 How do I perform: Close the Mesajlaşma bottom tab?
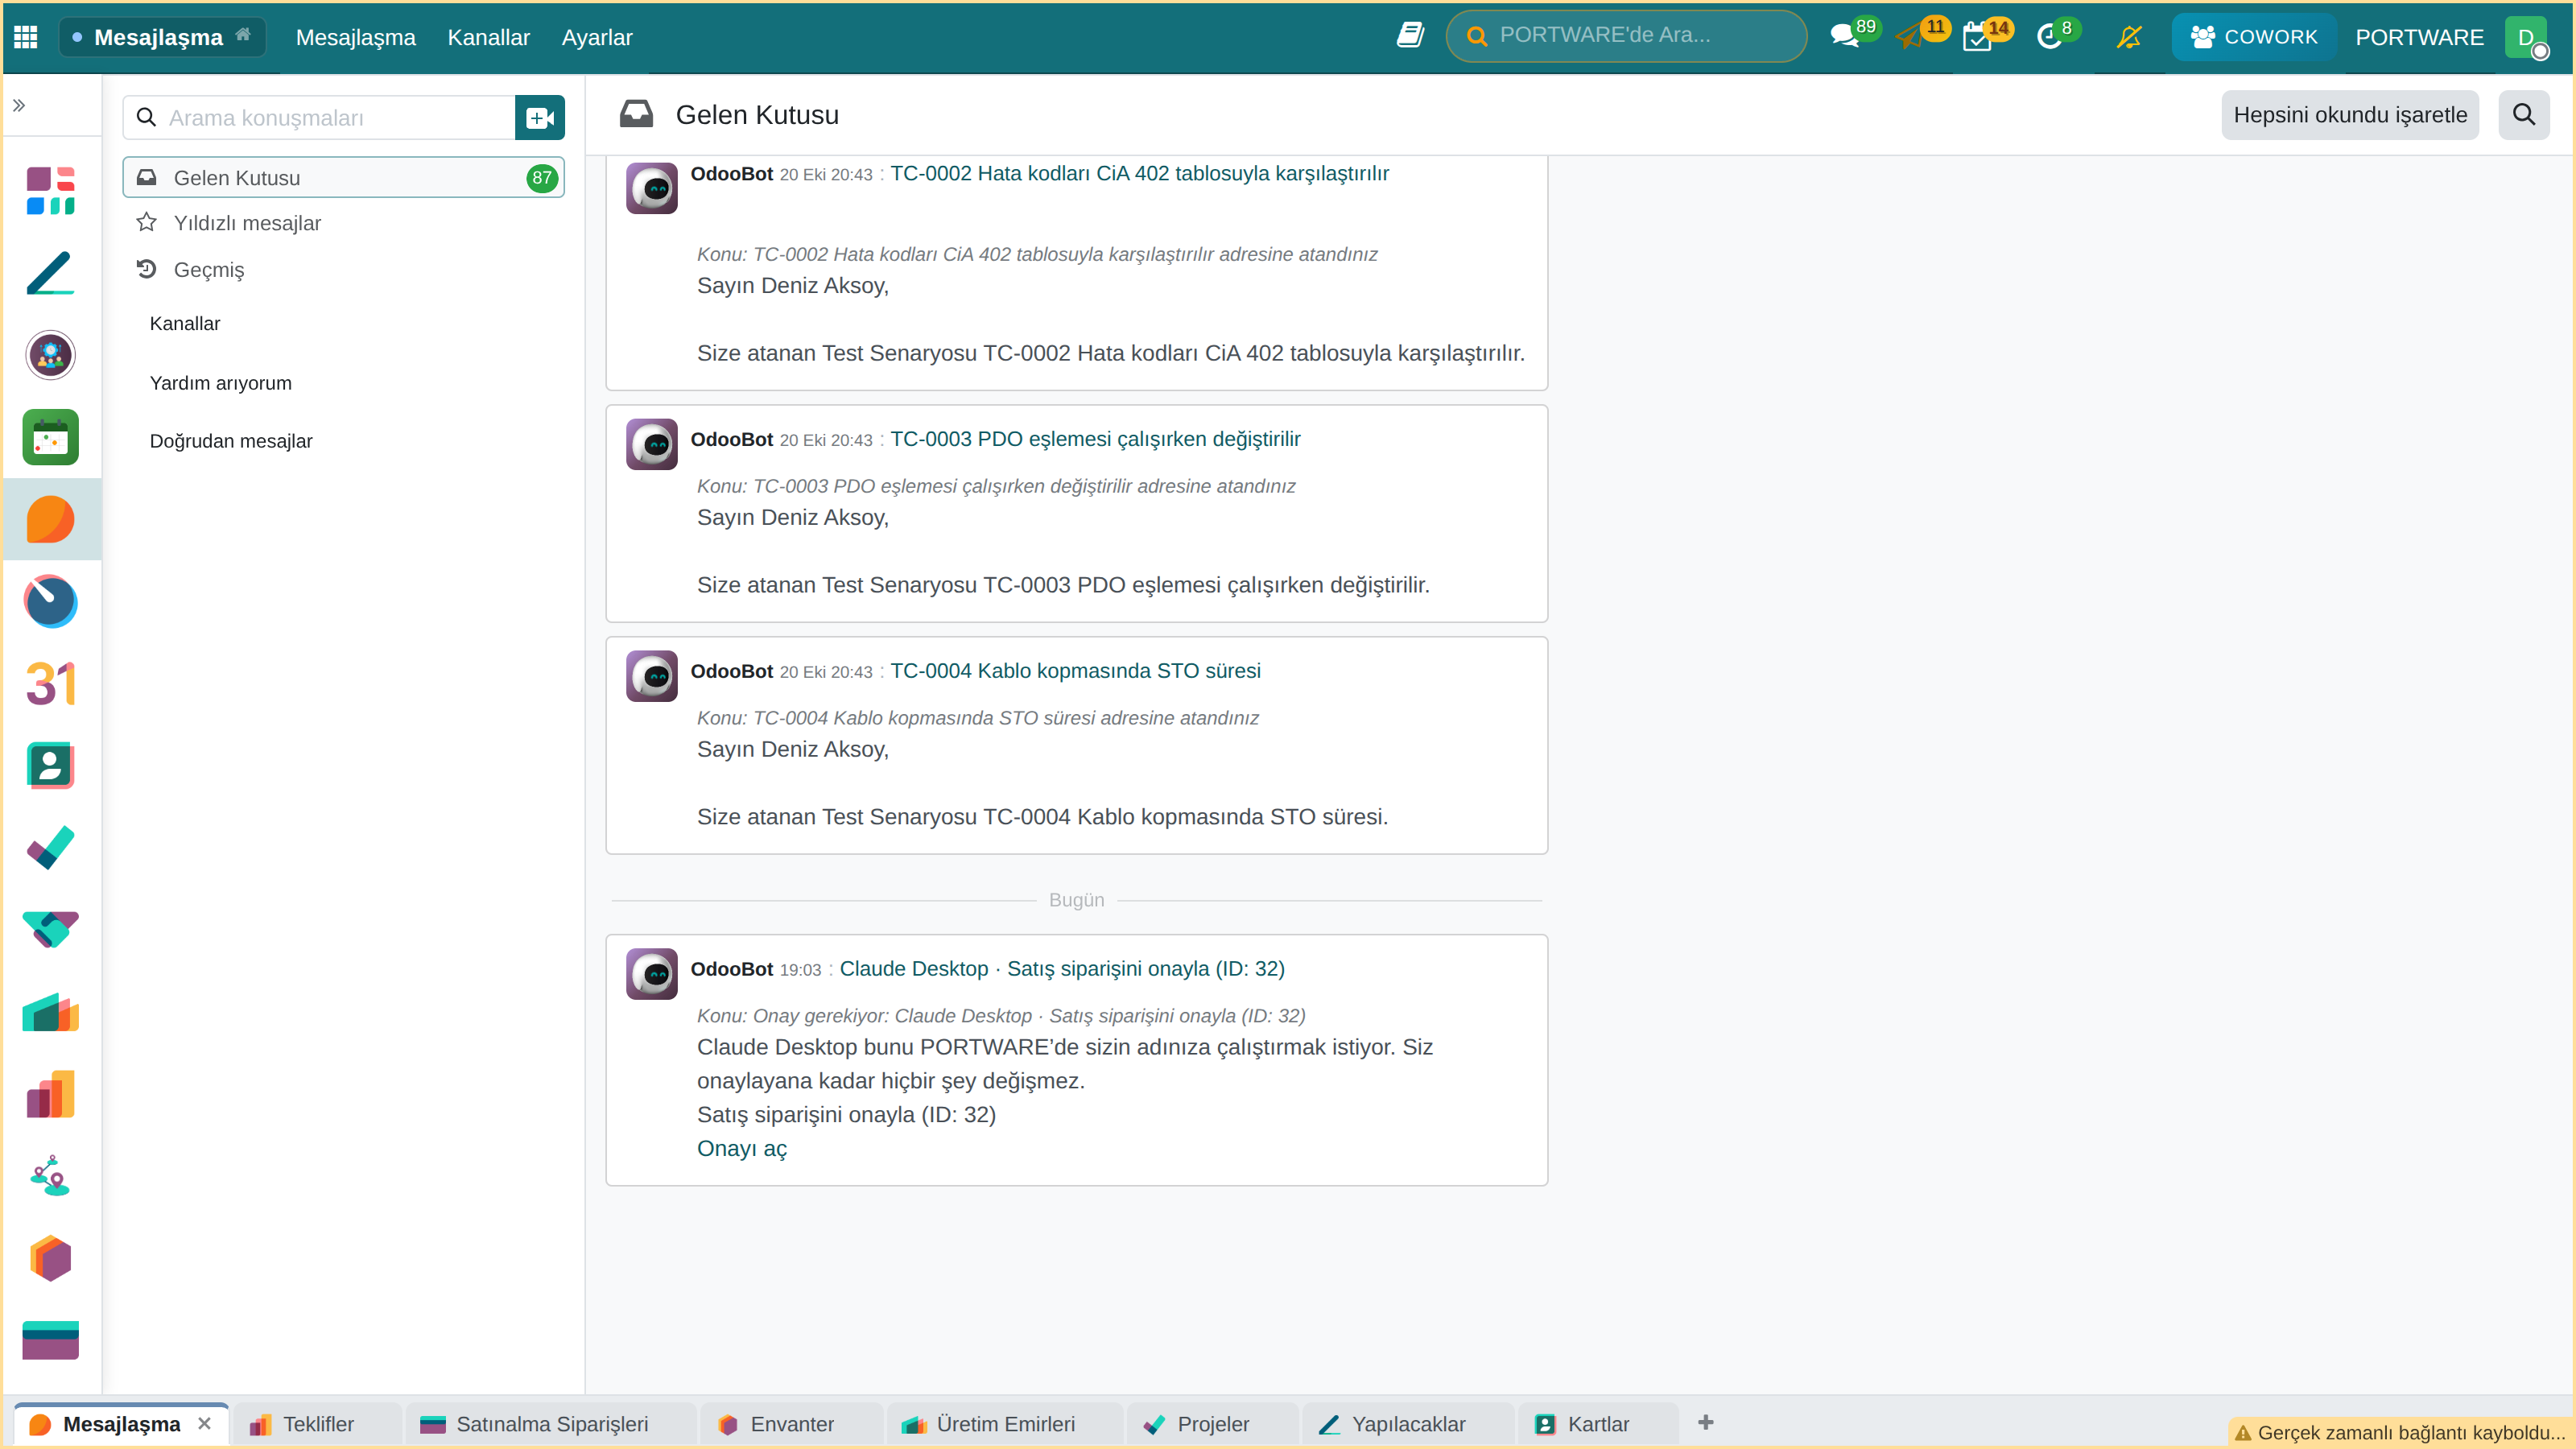click(205, 1423)
